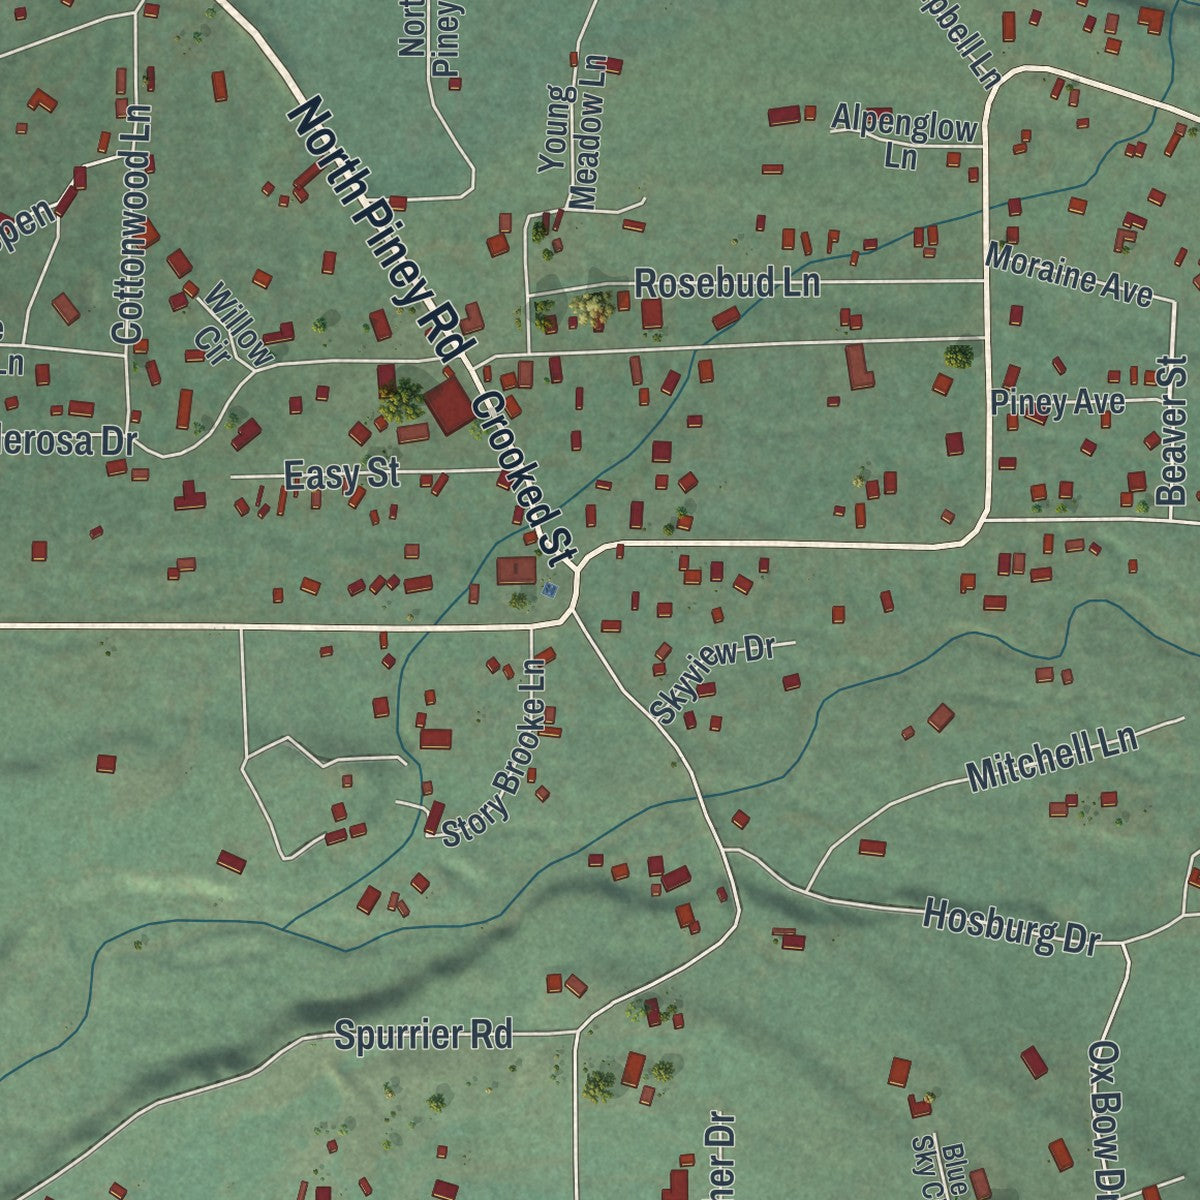Click the 'Piney Ave' label
Viewport: 1200px width, 1200px height.
coord(1058,403)
